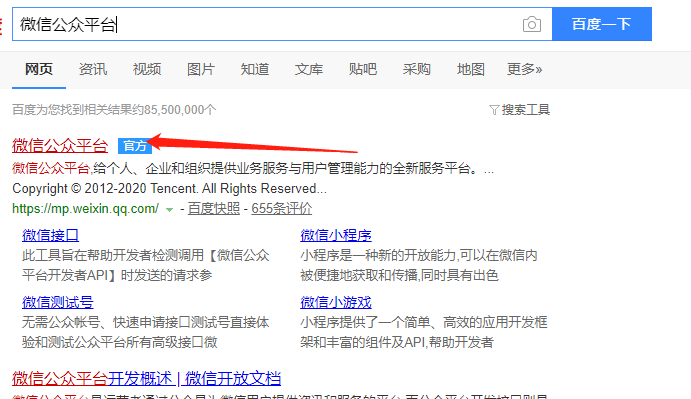
Task: Open the 微信小游戏 sublink
Action: (x=336, y=302)
